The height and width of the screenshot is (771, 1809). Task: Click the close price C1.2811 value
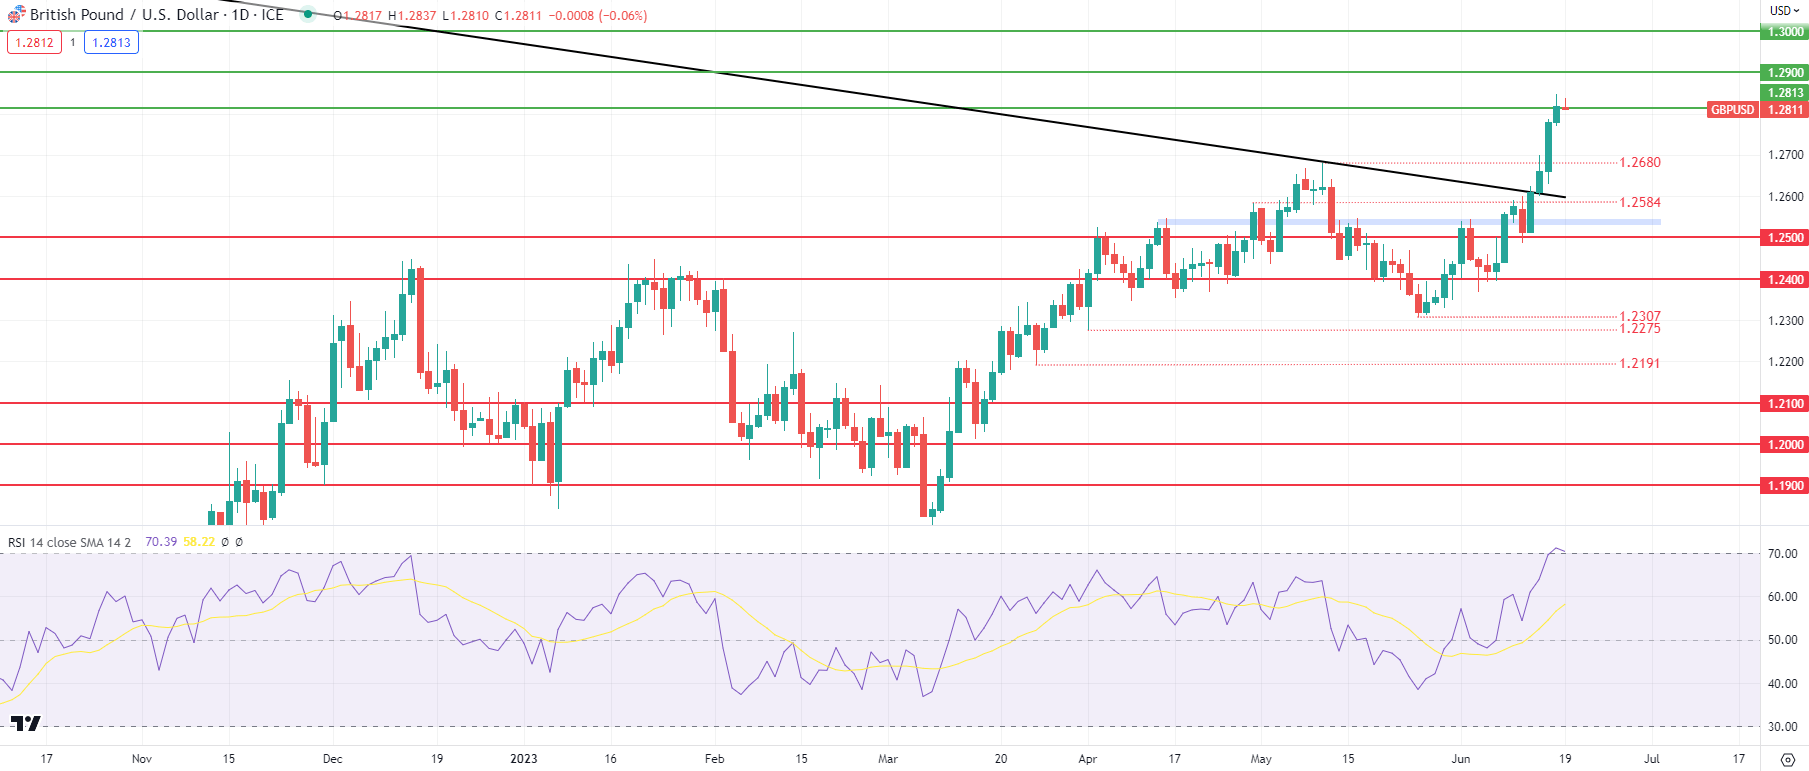tap(518, 16)
